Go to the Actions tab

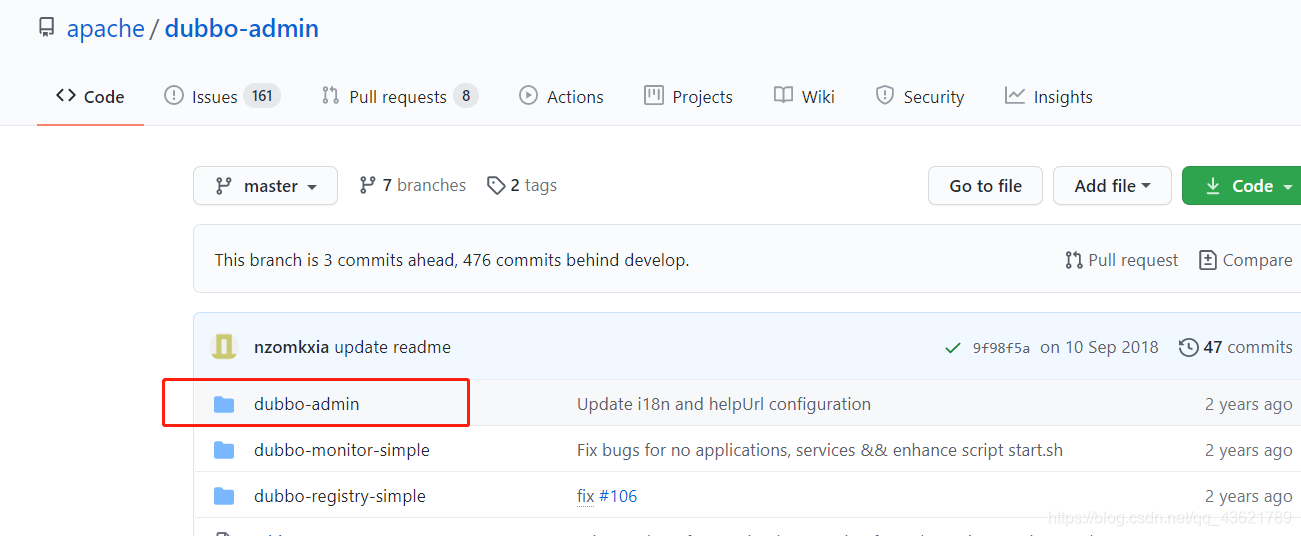click(561, 97)
